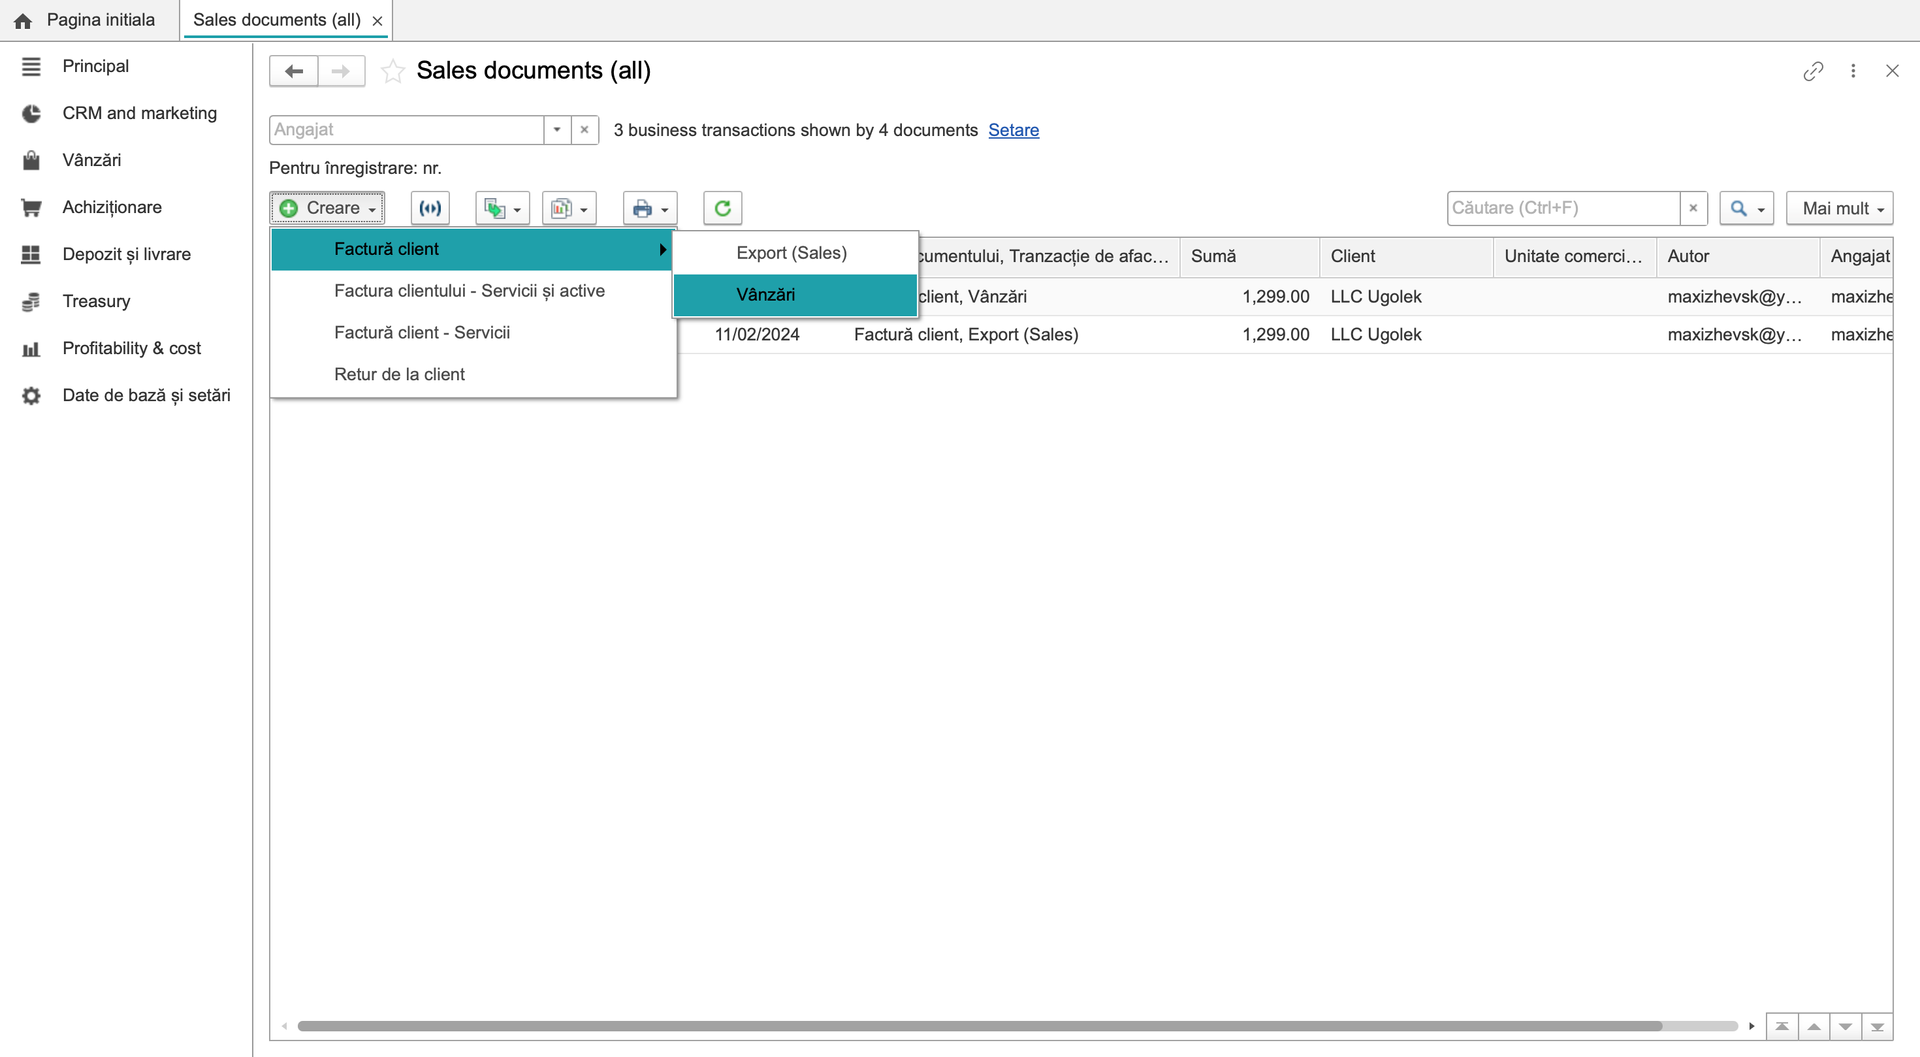Open Depozit și livrare section
The image size is (1920, 1057).
pyautogui.click(x=126, y=254)
